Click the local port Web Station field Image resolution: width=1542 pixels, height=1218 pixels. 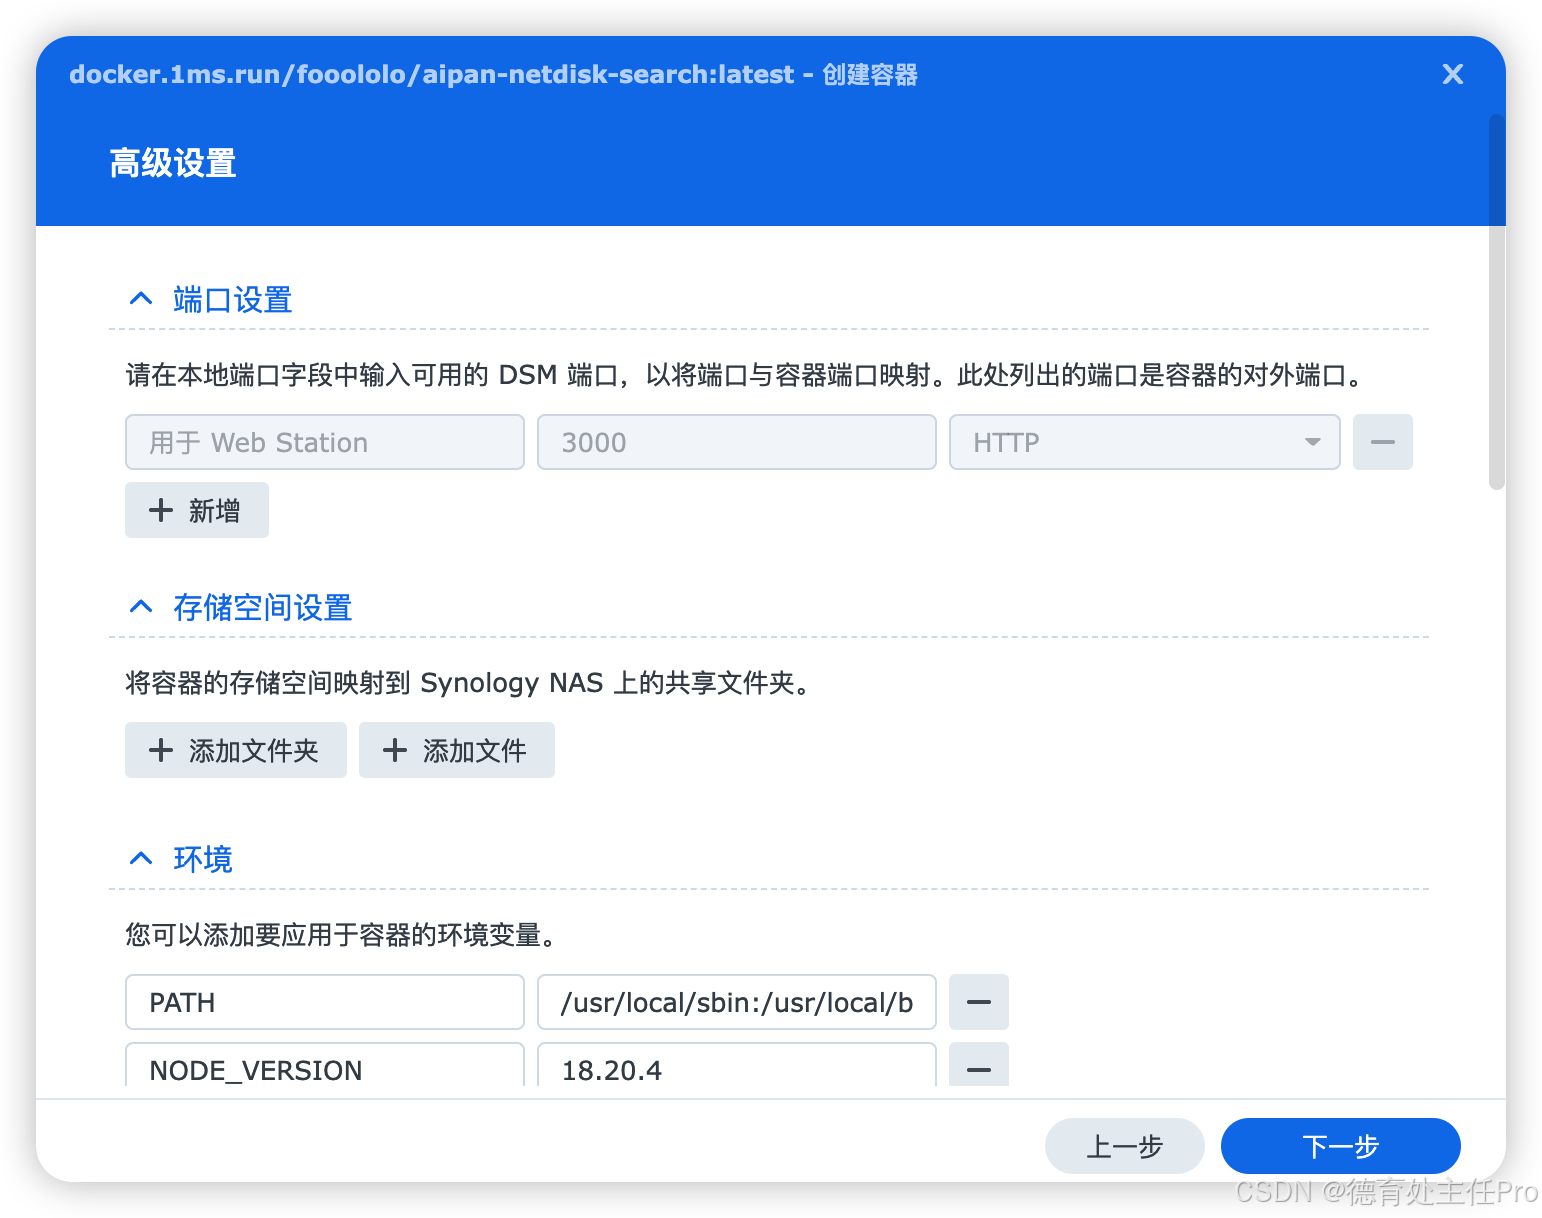pos(325,442)
